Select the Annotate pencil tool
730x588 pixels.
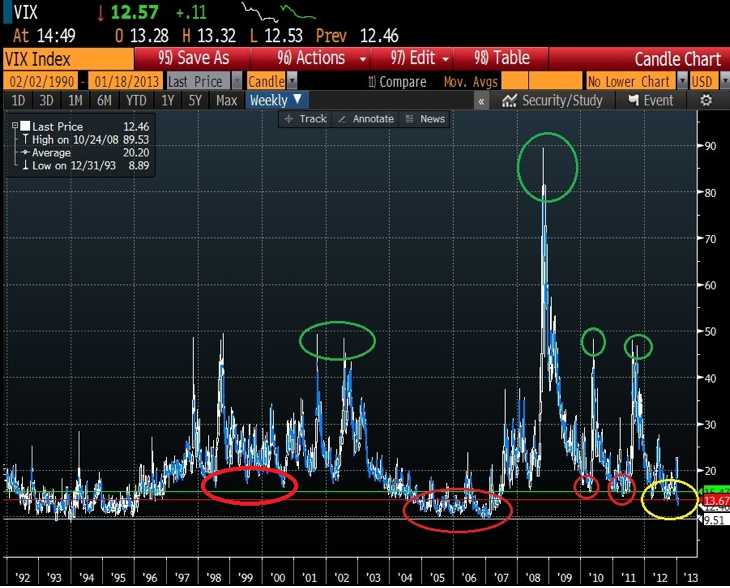[366, 119]
